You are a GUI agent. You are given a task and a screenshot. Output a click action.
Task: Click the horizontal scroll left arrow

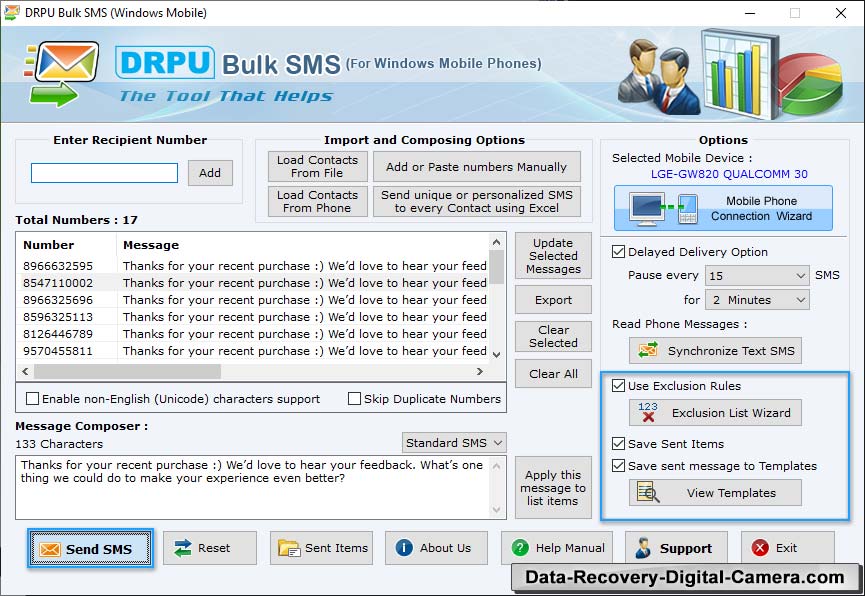pos(25,371)
